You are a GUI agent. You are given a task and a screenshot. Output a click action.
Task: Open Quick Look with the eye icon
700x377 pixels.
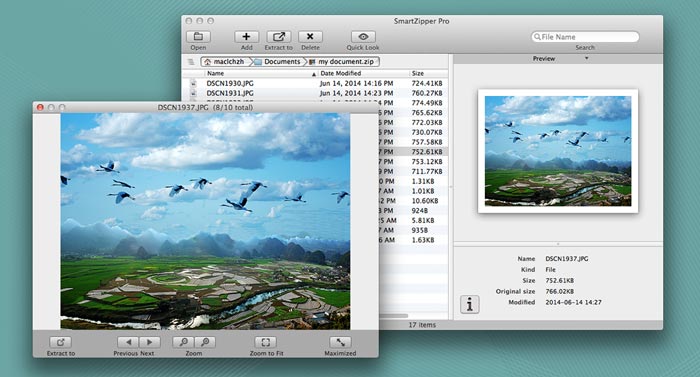363,37
